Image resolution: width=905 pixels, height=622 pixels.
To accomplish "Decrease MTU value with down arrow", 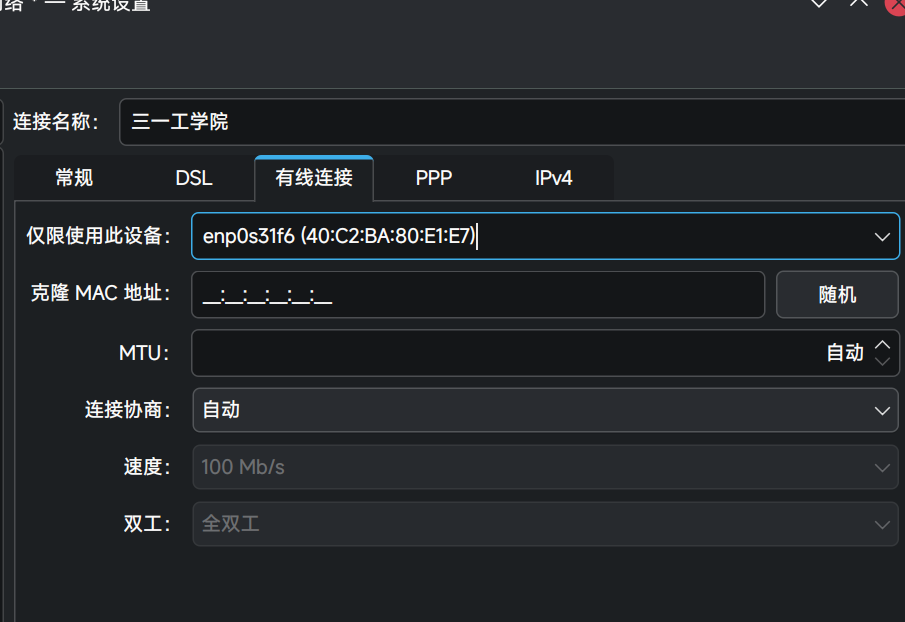I will click(x=882, y=361).
